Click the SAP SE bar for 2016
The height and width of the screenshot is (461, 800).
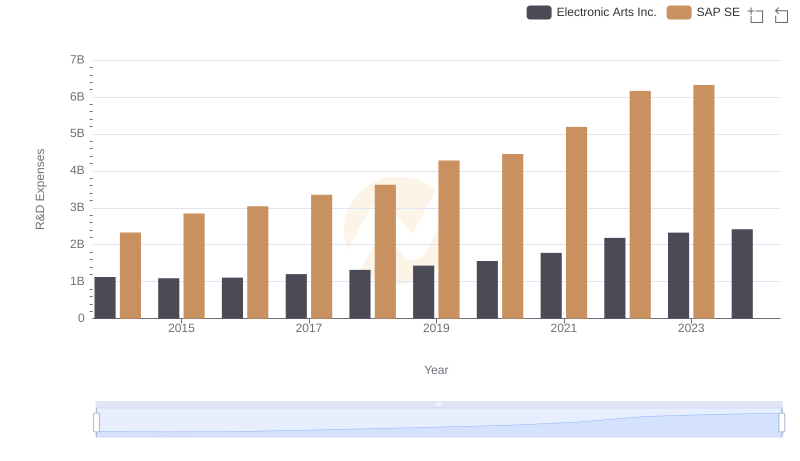click(258, 263)
